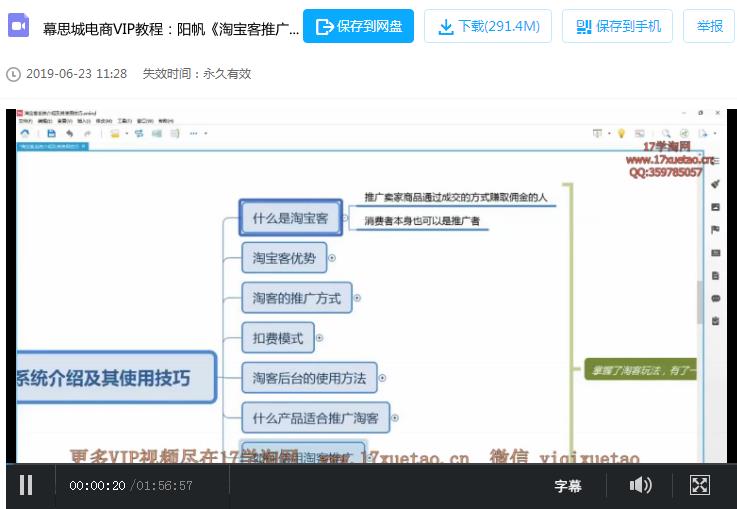This screenshot has height=509, width=737.
Task: Open the 字幕 subtitle options
Action: click(568, 486)
